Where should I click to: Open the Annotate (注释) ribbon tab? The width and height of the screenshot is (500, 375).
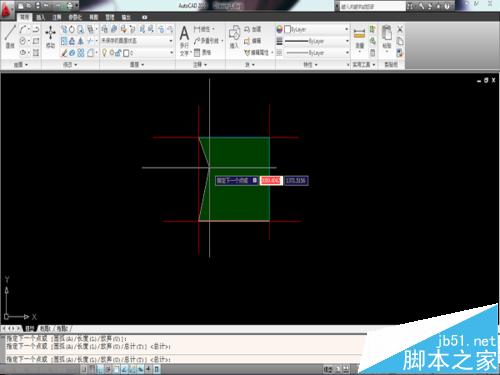tap(57, 17)
